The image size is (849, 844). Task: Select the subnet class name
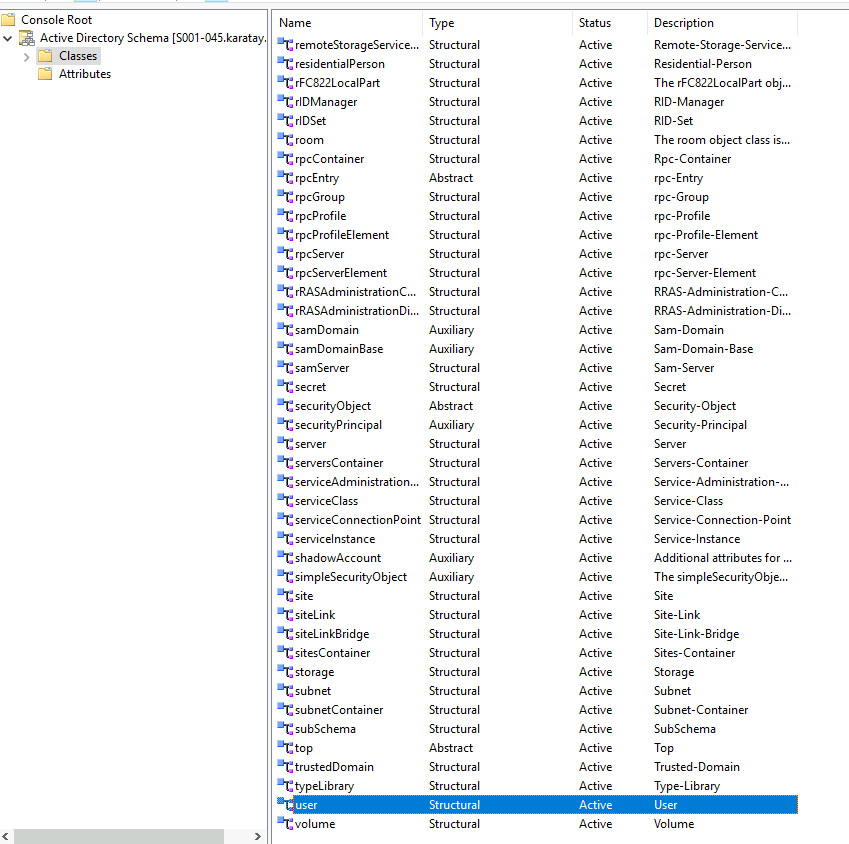point(313,690)
